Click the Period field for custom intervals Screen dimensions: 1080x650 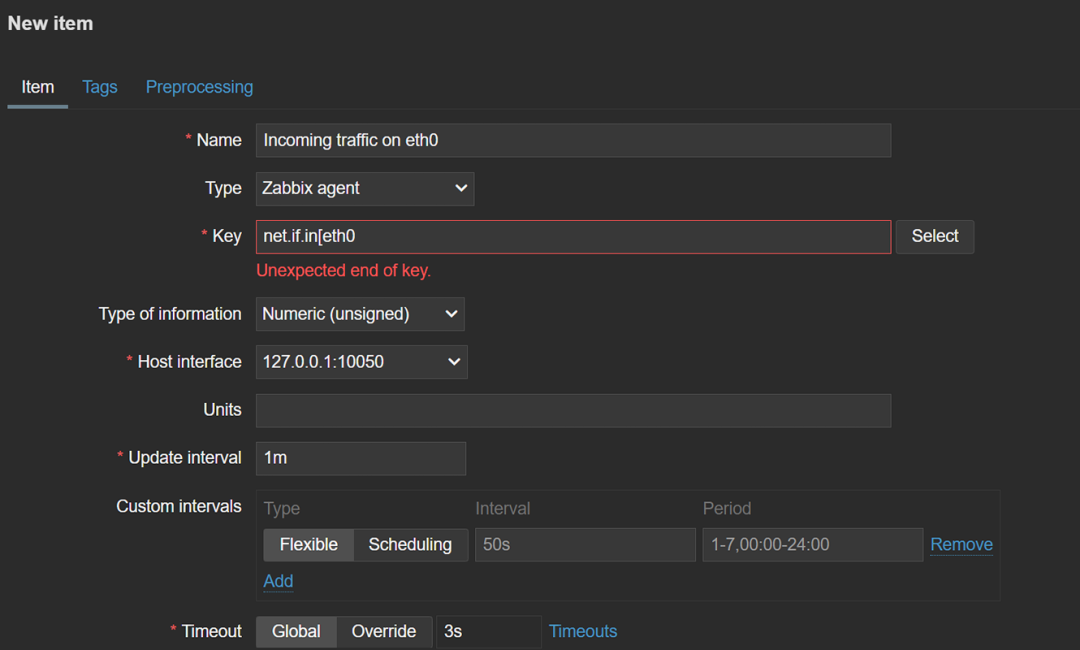click(x=812, y=545)
